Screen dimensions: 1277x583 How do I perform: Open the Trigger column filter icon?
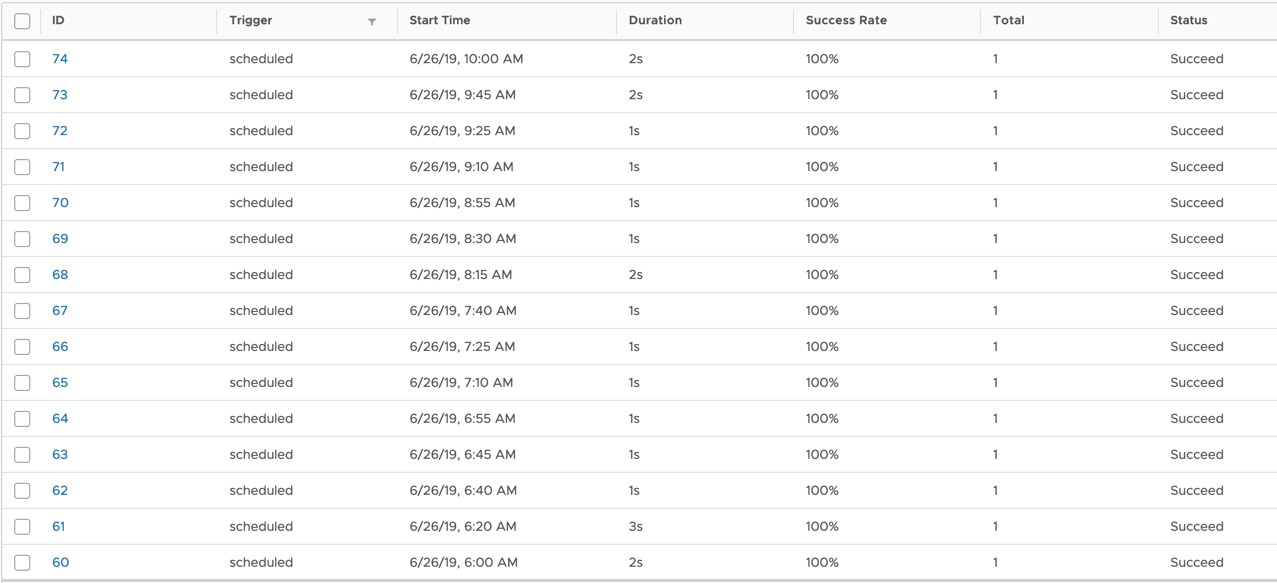(x=372, y=21)
